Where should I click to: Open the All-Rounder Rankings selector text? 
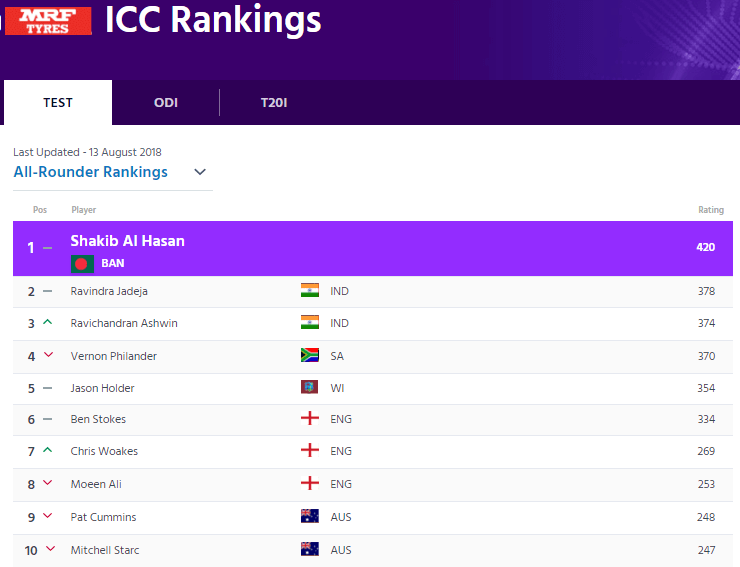[x=91, y=172]
